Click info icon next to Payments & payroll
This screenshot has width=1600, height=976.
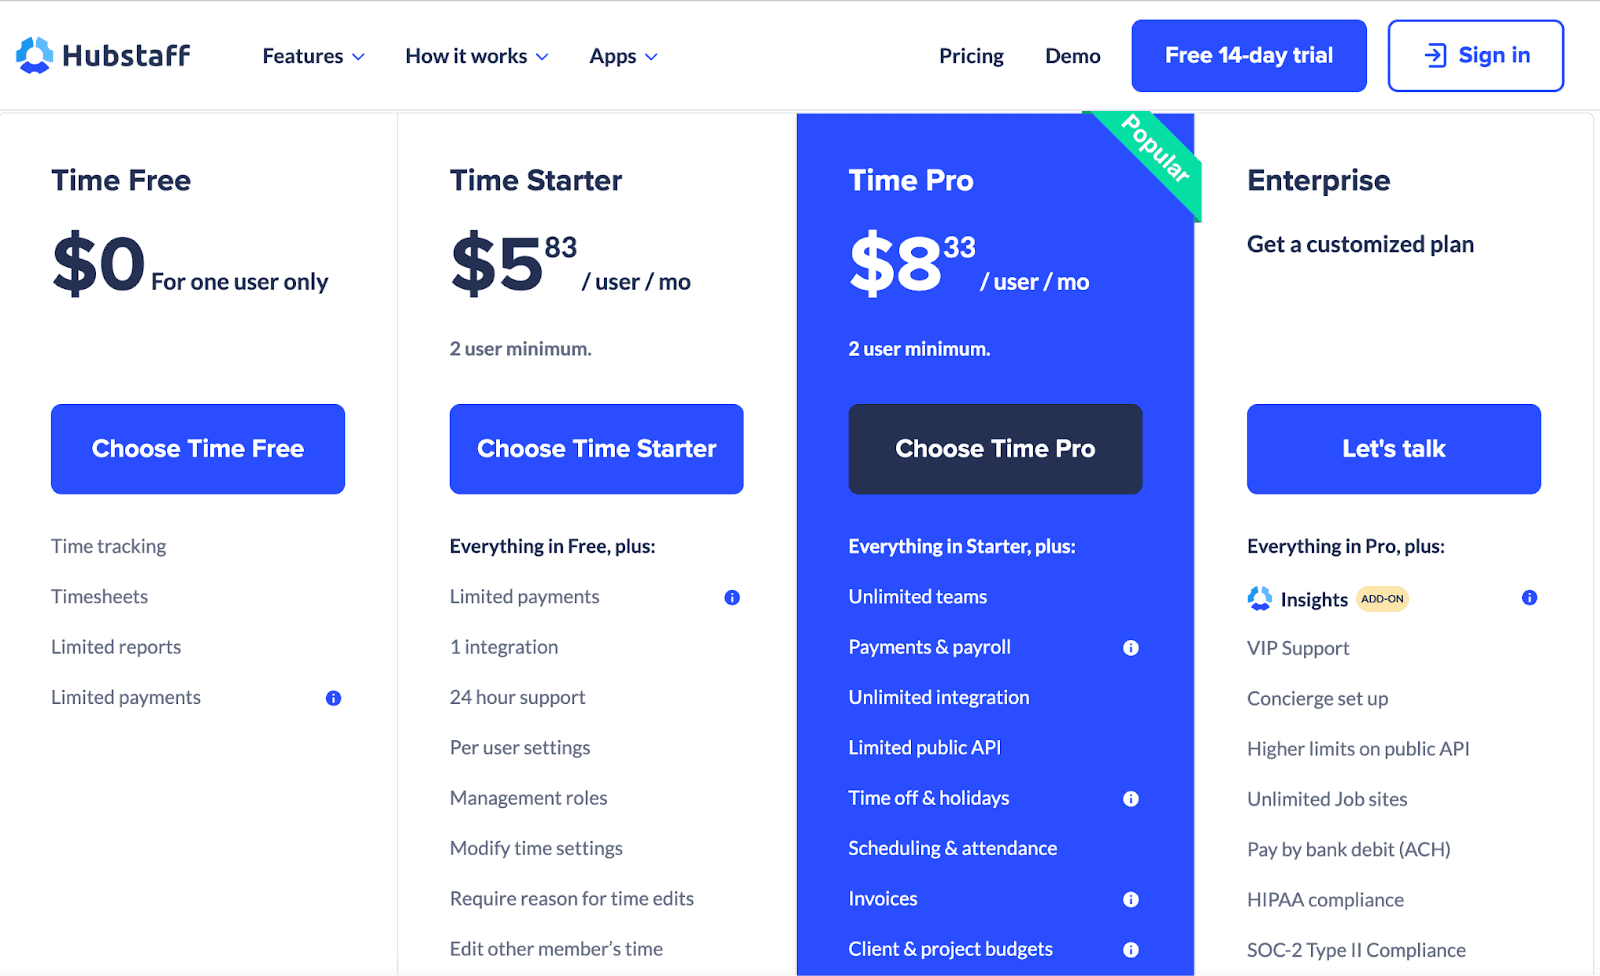point(1131,648)
